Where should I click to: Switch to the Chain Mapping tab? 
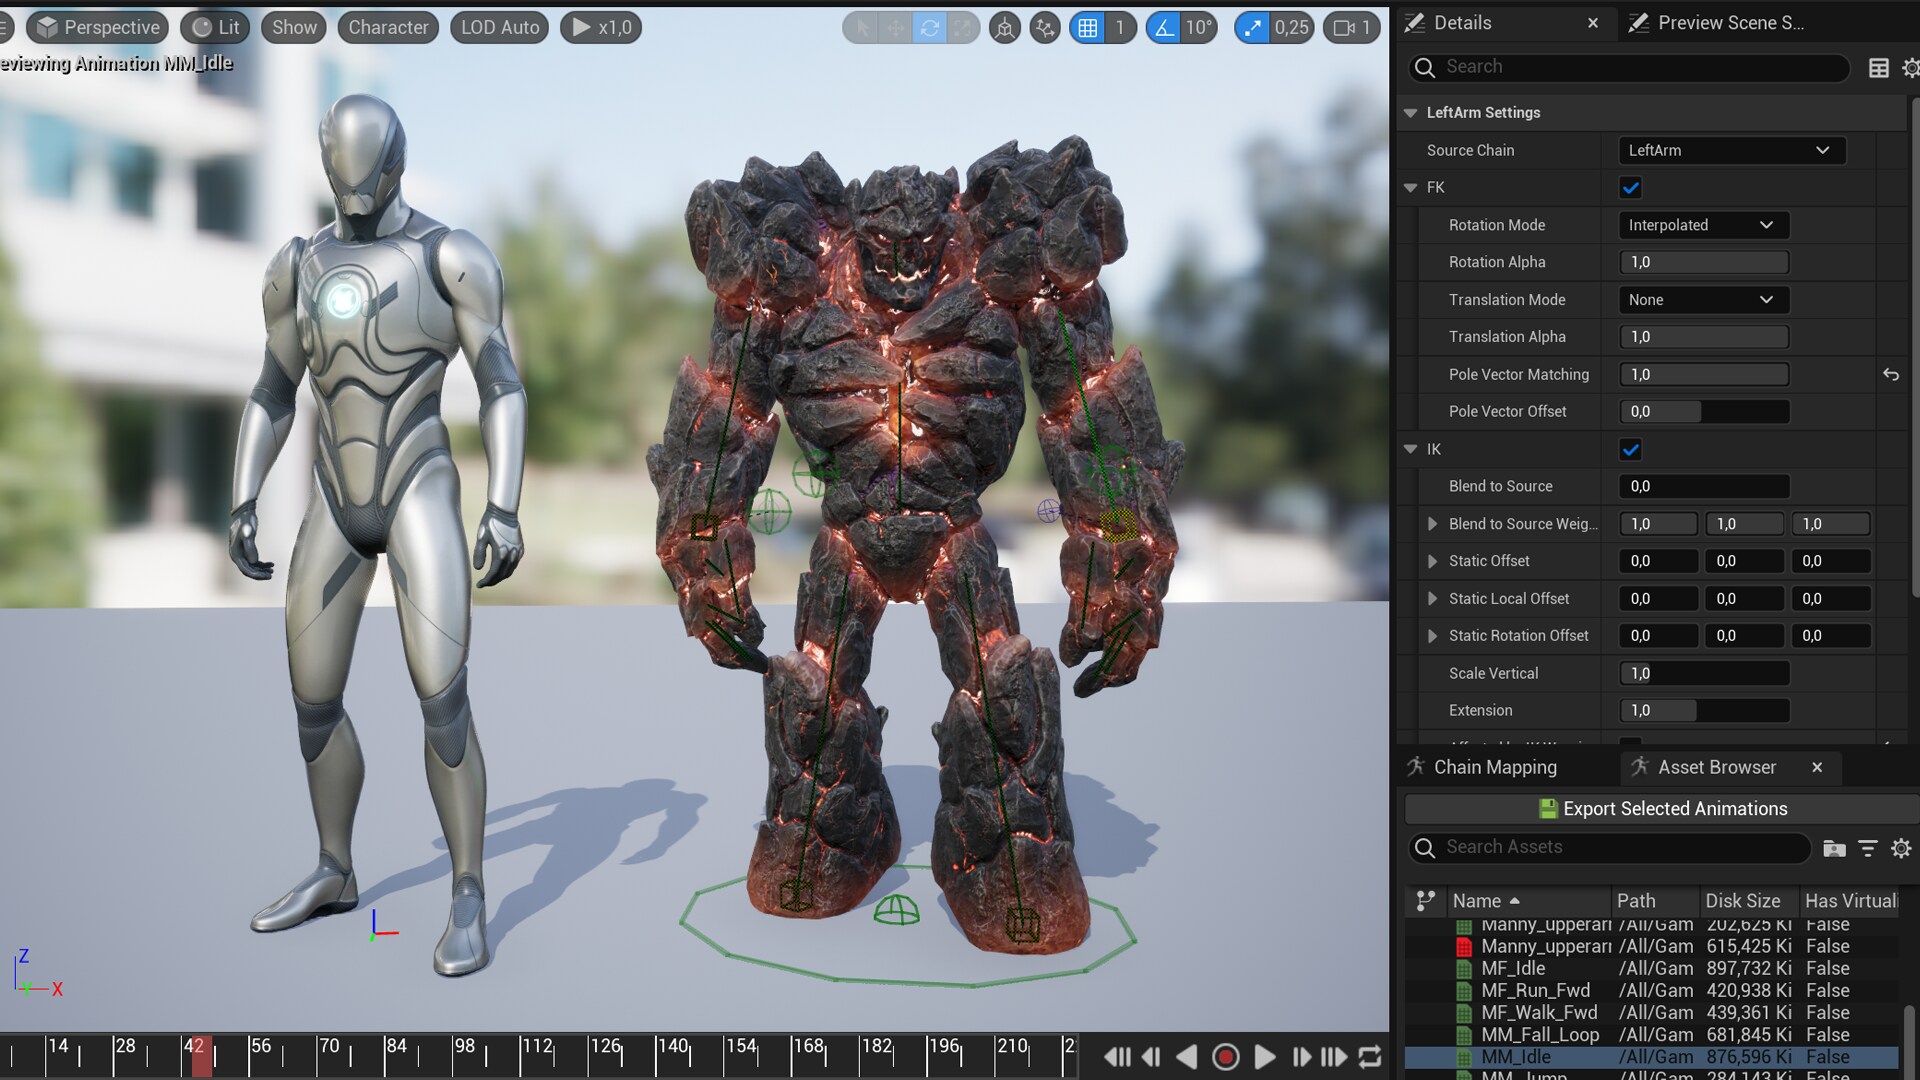(1494, 767)
